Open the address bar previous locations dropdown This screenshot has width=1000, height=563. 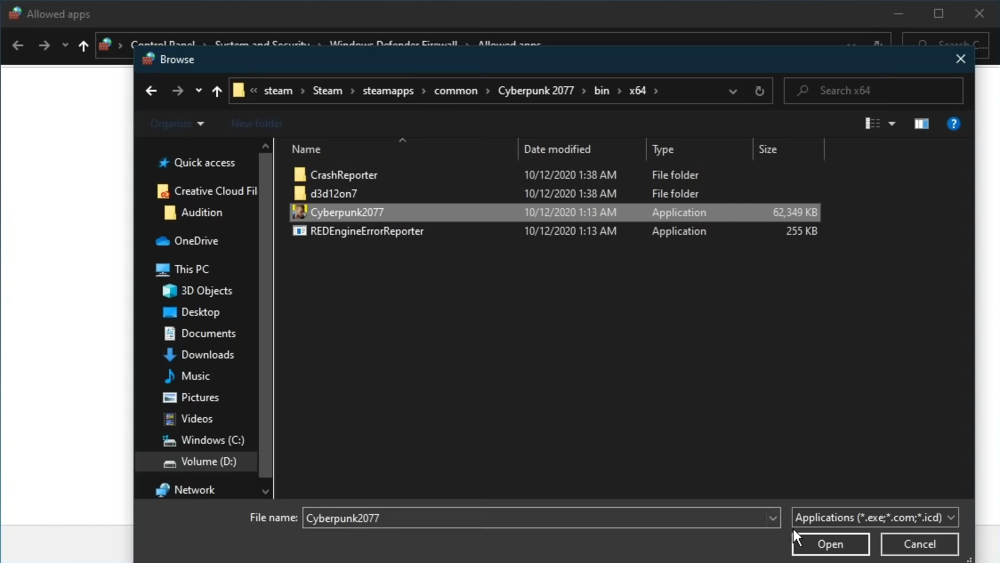[733, 91]
